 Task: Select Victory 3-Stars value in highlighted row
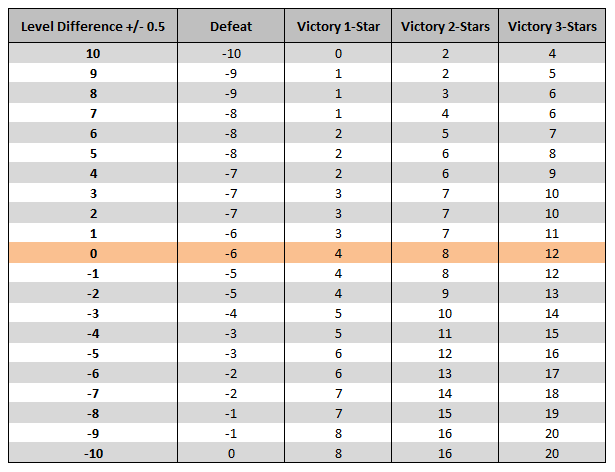(552, 253)
